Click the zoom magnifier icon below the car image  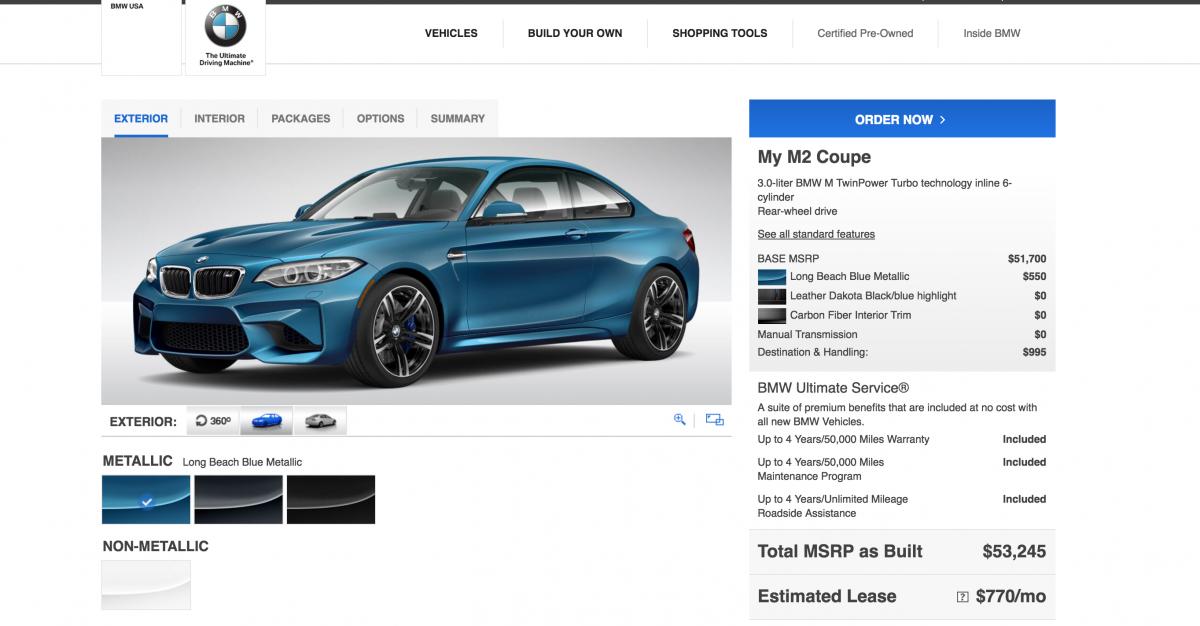point(679,420)
